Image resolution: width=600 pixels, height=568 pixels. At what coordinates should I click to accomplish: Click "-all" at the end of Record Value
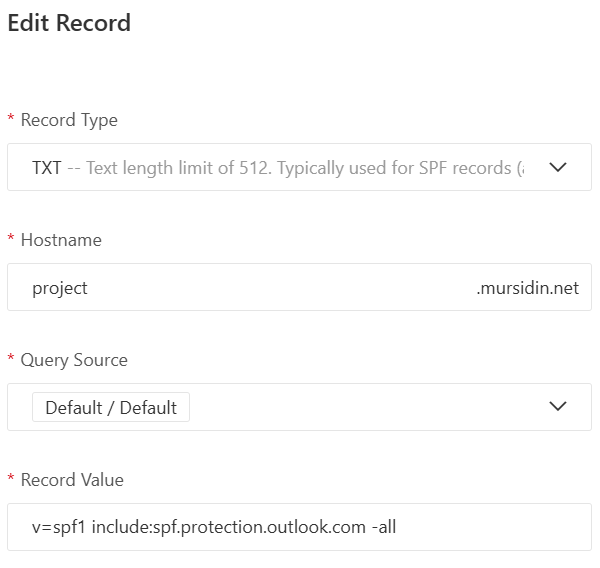point(383,527)
